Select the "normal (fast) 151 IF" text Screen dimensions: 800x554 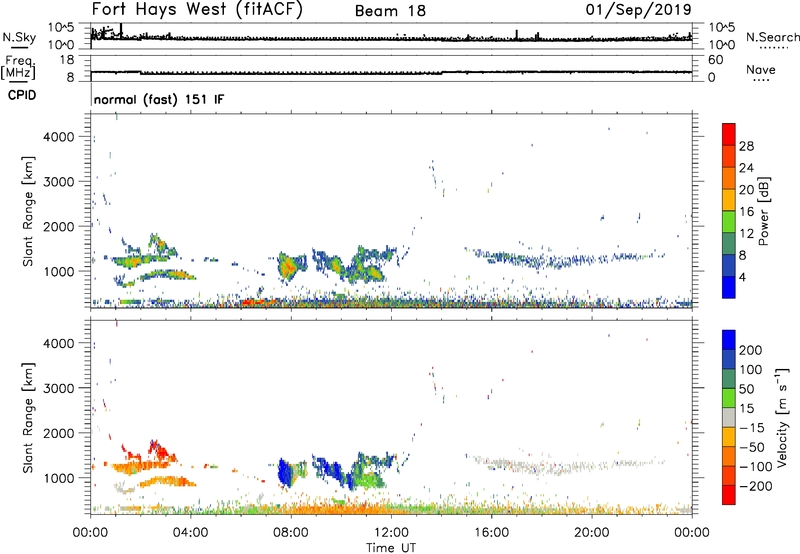tap(159, 99)
